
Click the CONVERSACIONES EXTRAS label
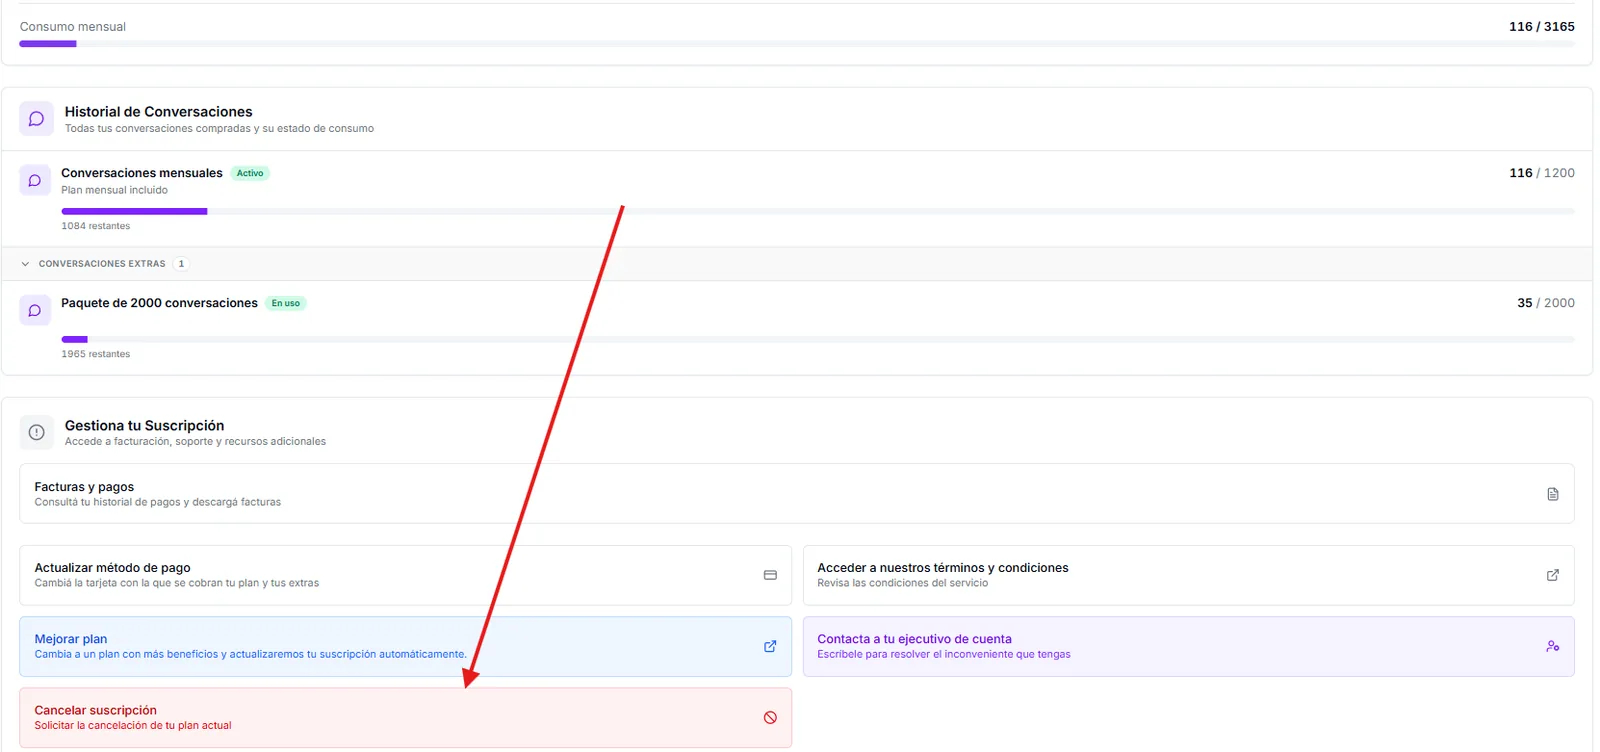click(102, 264)
